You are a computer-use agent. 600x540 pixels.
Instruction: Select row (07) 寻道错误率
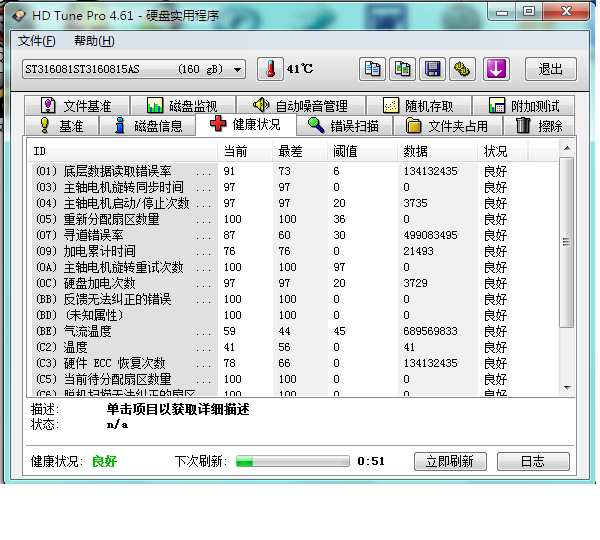coord(293,235)
